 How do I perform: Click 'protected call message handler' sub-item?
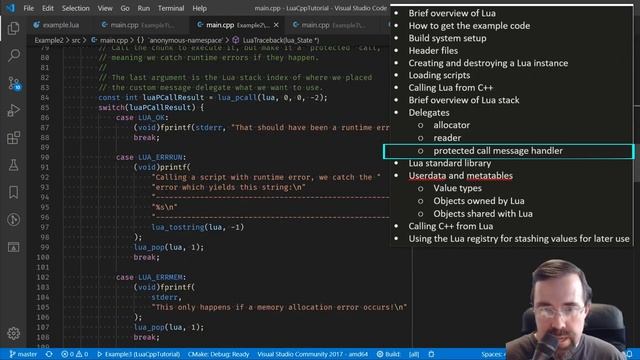click(498, 151)
